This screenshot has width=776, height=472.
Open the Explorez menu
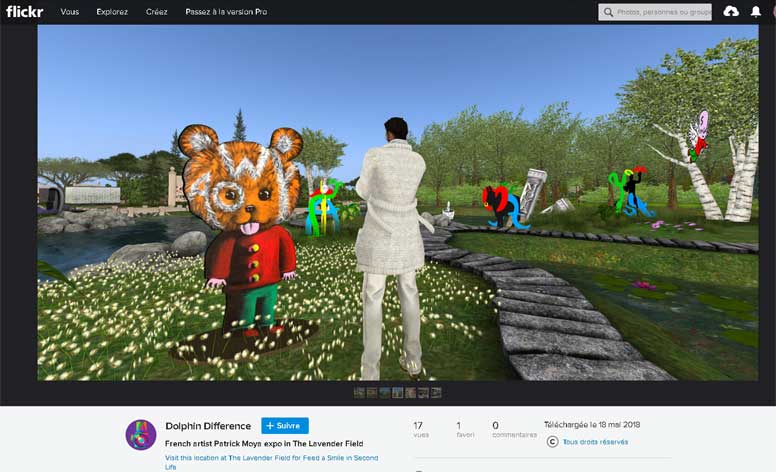tap(112, 12)
